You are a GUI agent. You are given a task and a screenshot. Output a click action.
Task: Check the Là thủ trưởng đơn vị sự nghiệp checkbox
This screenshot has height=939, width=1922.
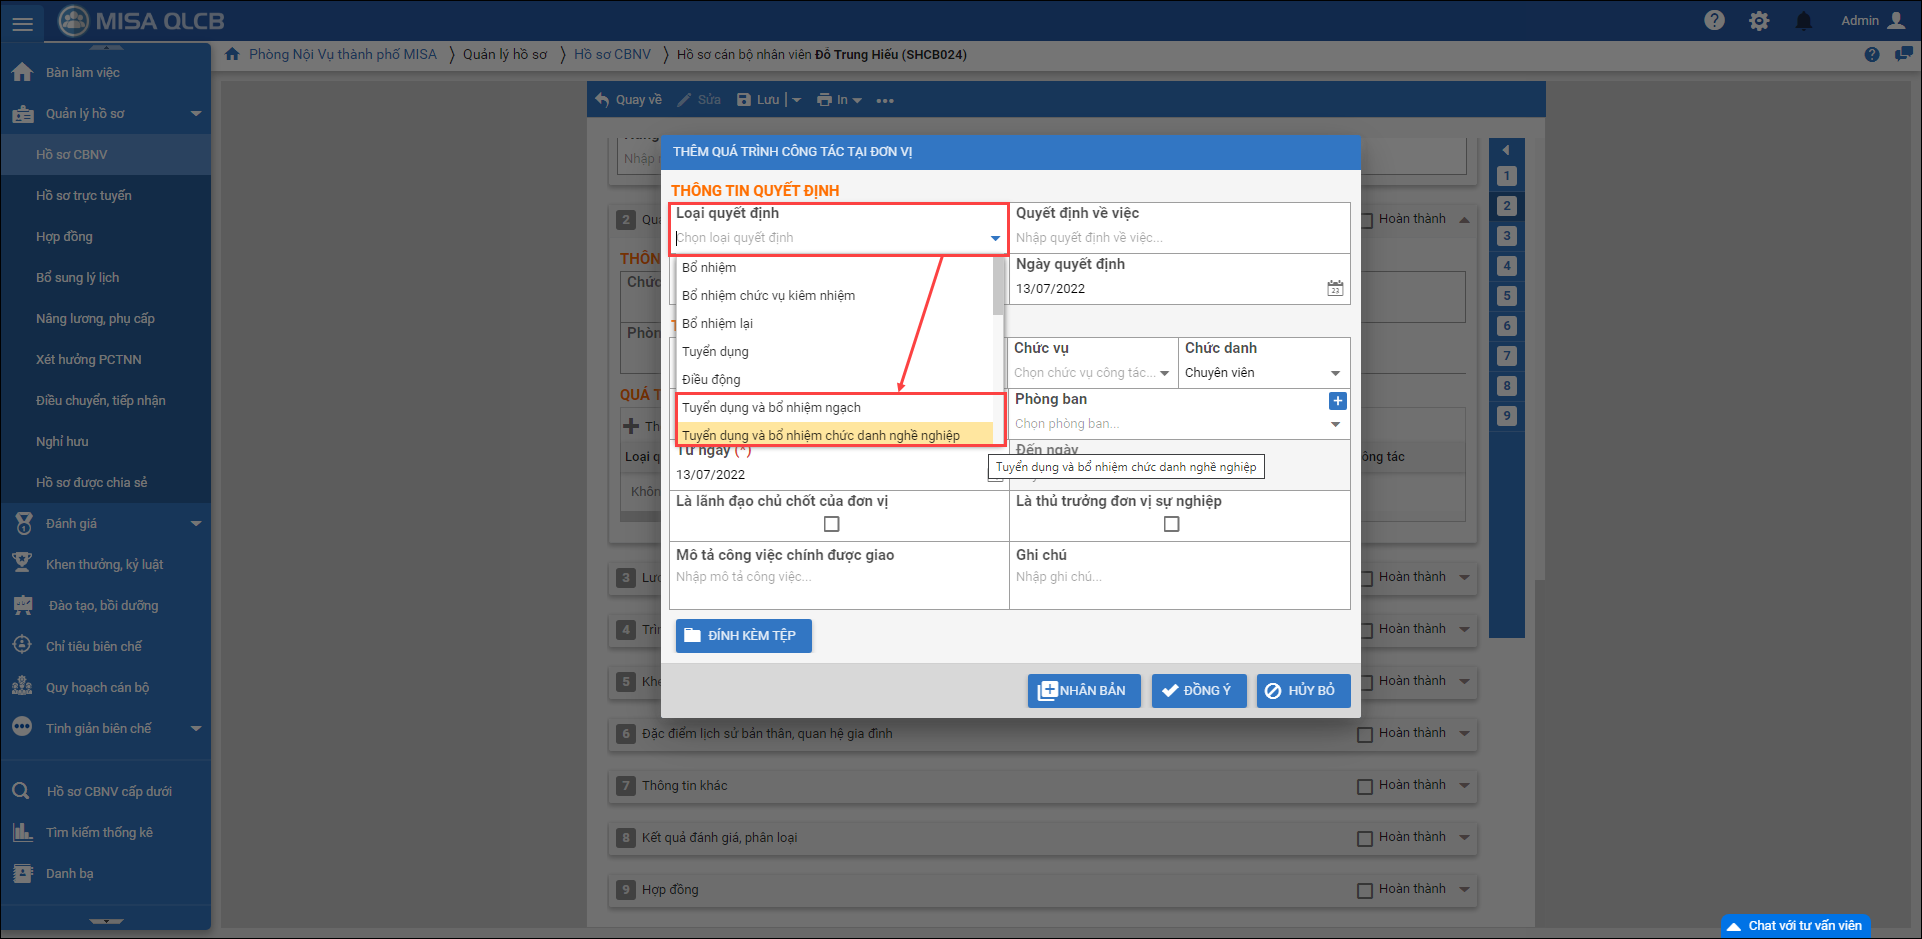pos(1171,524)
